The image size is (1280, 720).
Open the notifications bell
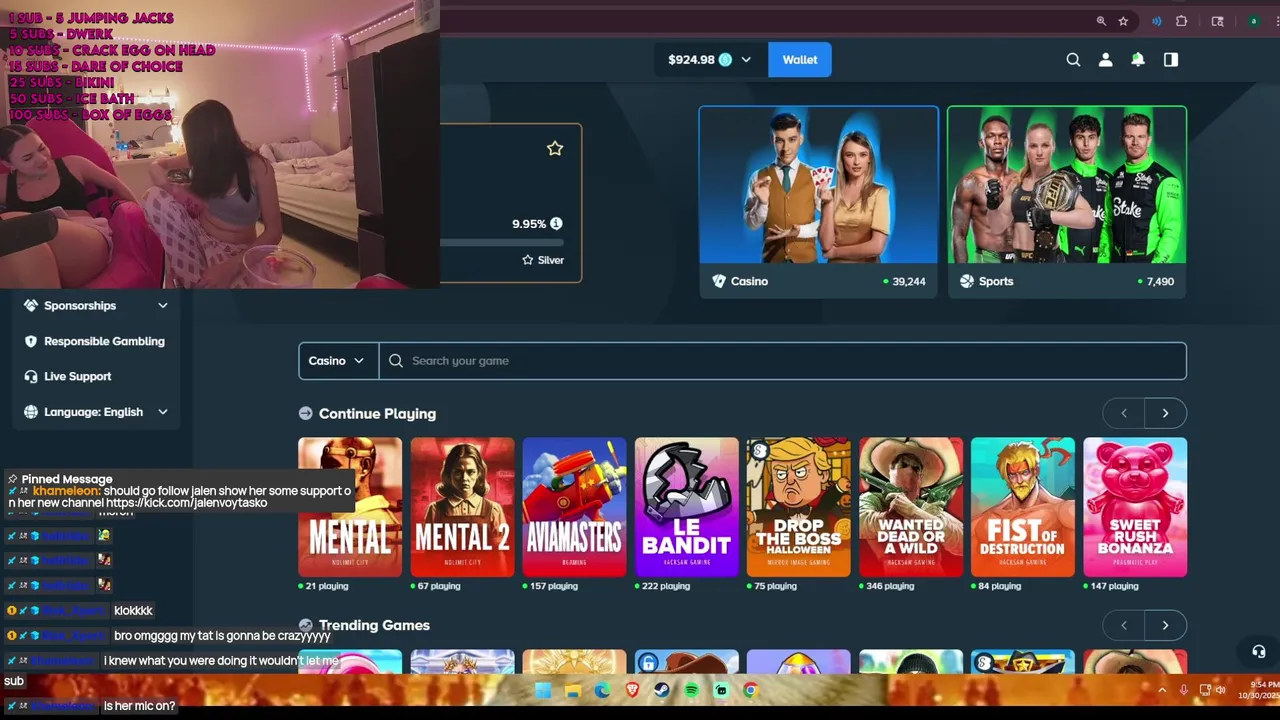coord(1138,60)
